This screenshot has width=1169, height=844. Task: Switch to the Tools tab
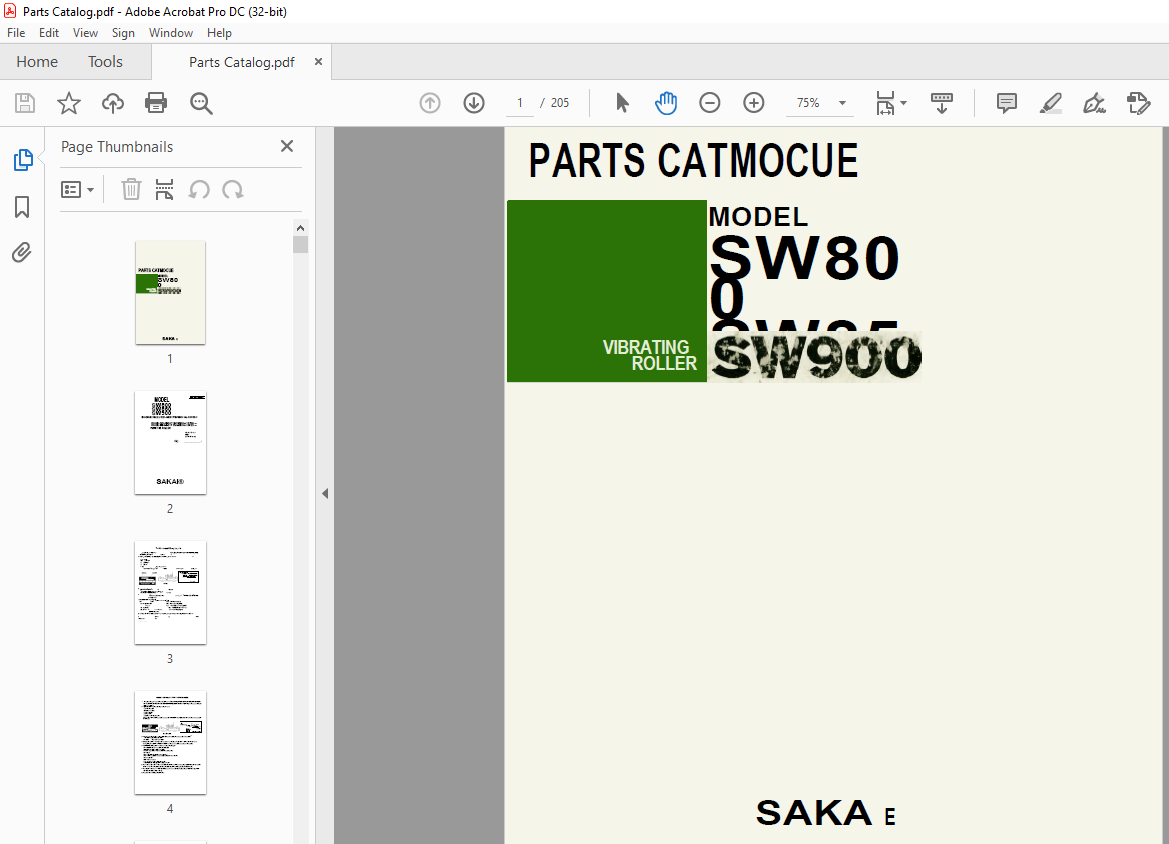[x=105, y=62]
